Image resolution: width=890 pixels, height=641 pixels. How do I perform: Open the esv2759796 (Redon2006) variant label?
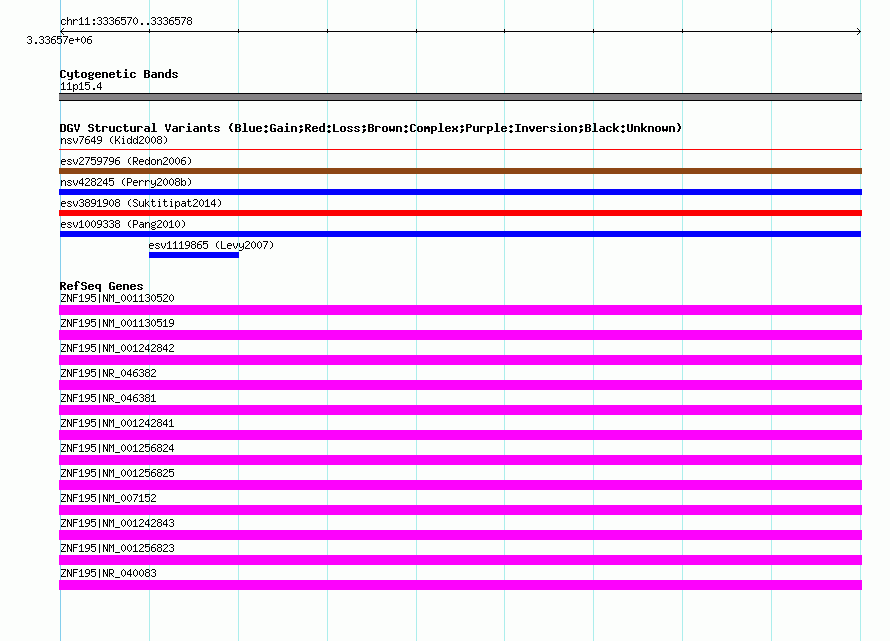pyautogui.click(x=126, y=161)
